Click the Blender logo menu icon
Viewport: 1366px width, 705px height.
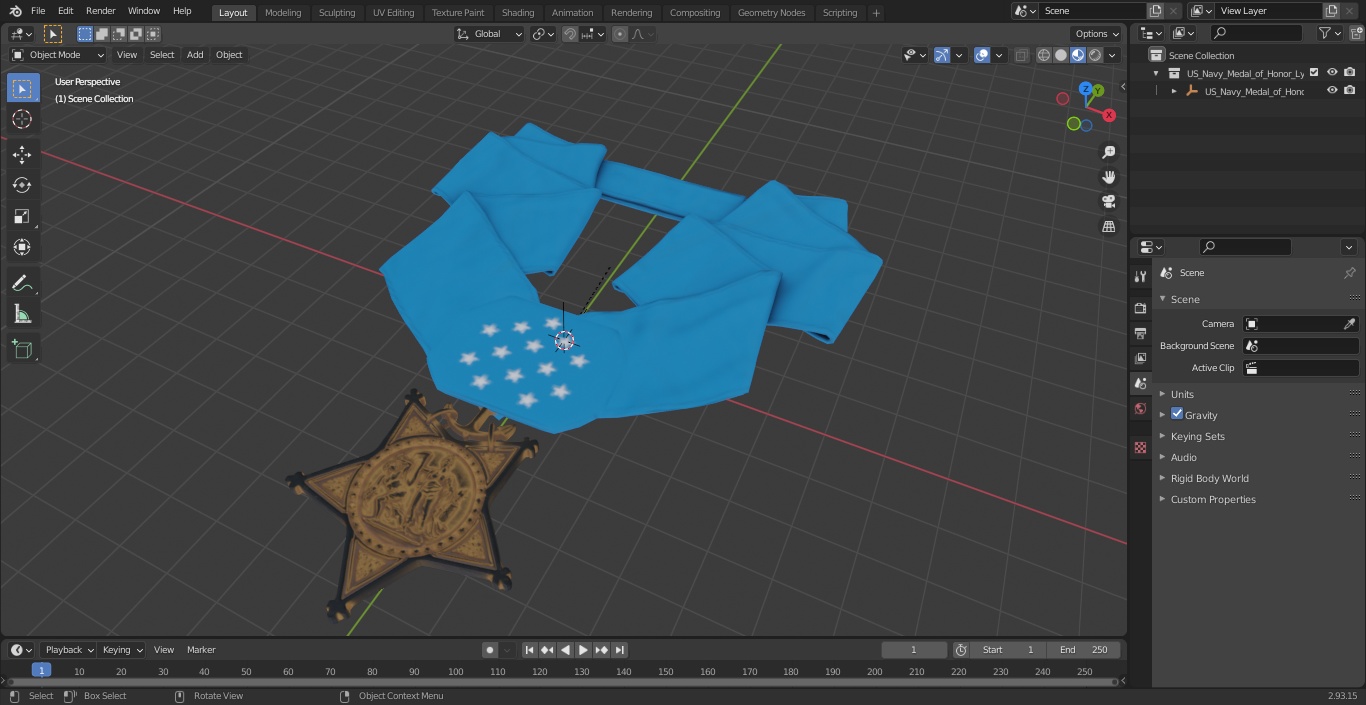coord(15,11)
